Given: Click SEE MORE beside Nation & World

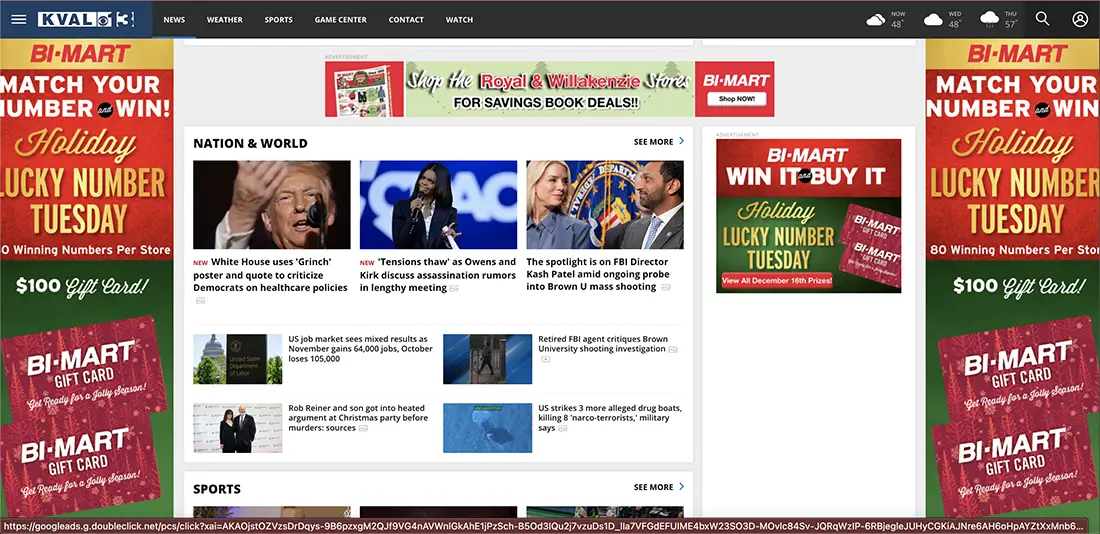Looking at the screenshot, I should pyautogui.click(x=653, y=142).
